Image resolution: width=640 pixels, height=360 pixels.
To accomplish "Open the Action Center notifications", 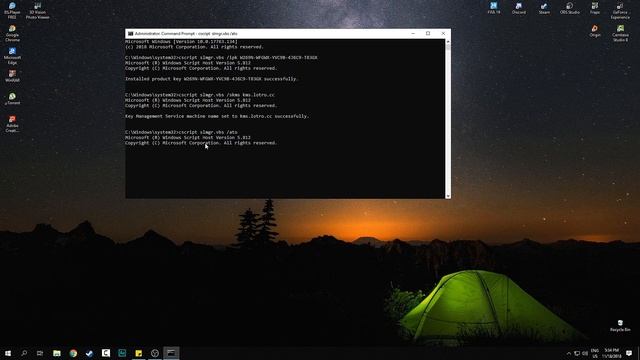I will [629, 353].
